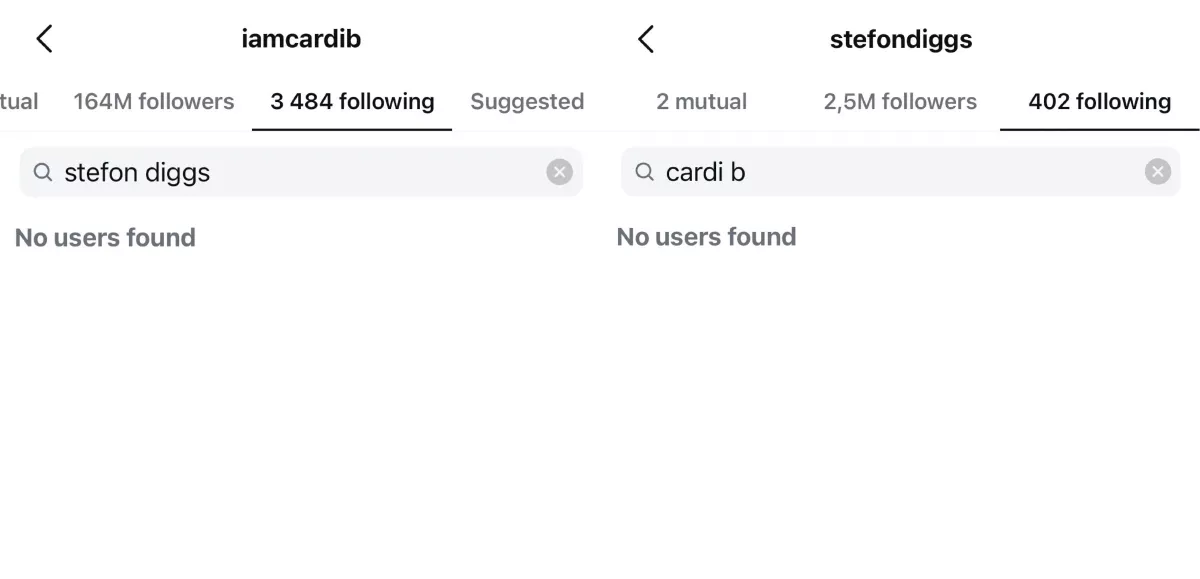Clear the 'stefon diggs' search query
The height and width of the screenshot is (579, 1200).
click(559, 171)
